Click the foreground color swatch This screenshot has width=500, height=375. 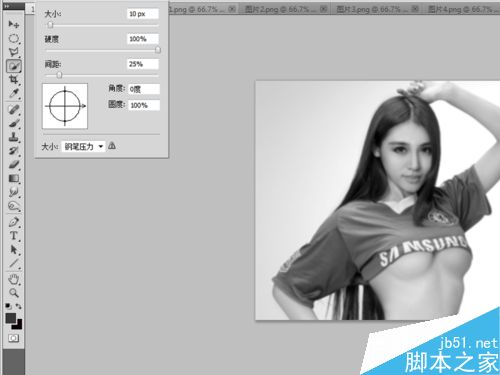tap(11, 318)
